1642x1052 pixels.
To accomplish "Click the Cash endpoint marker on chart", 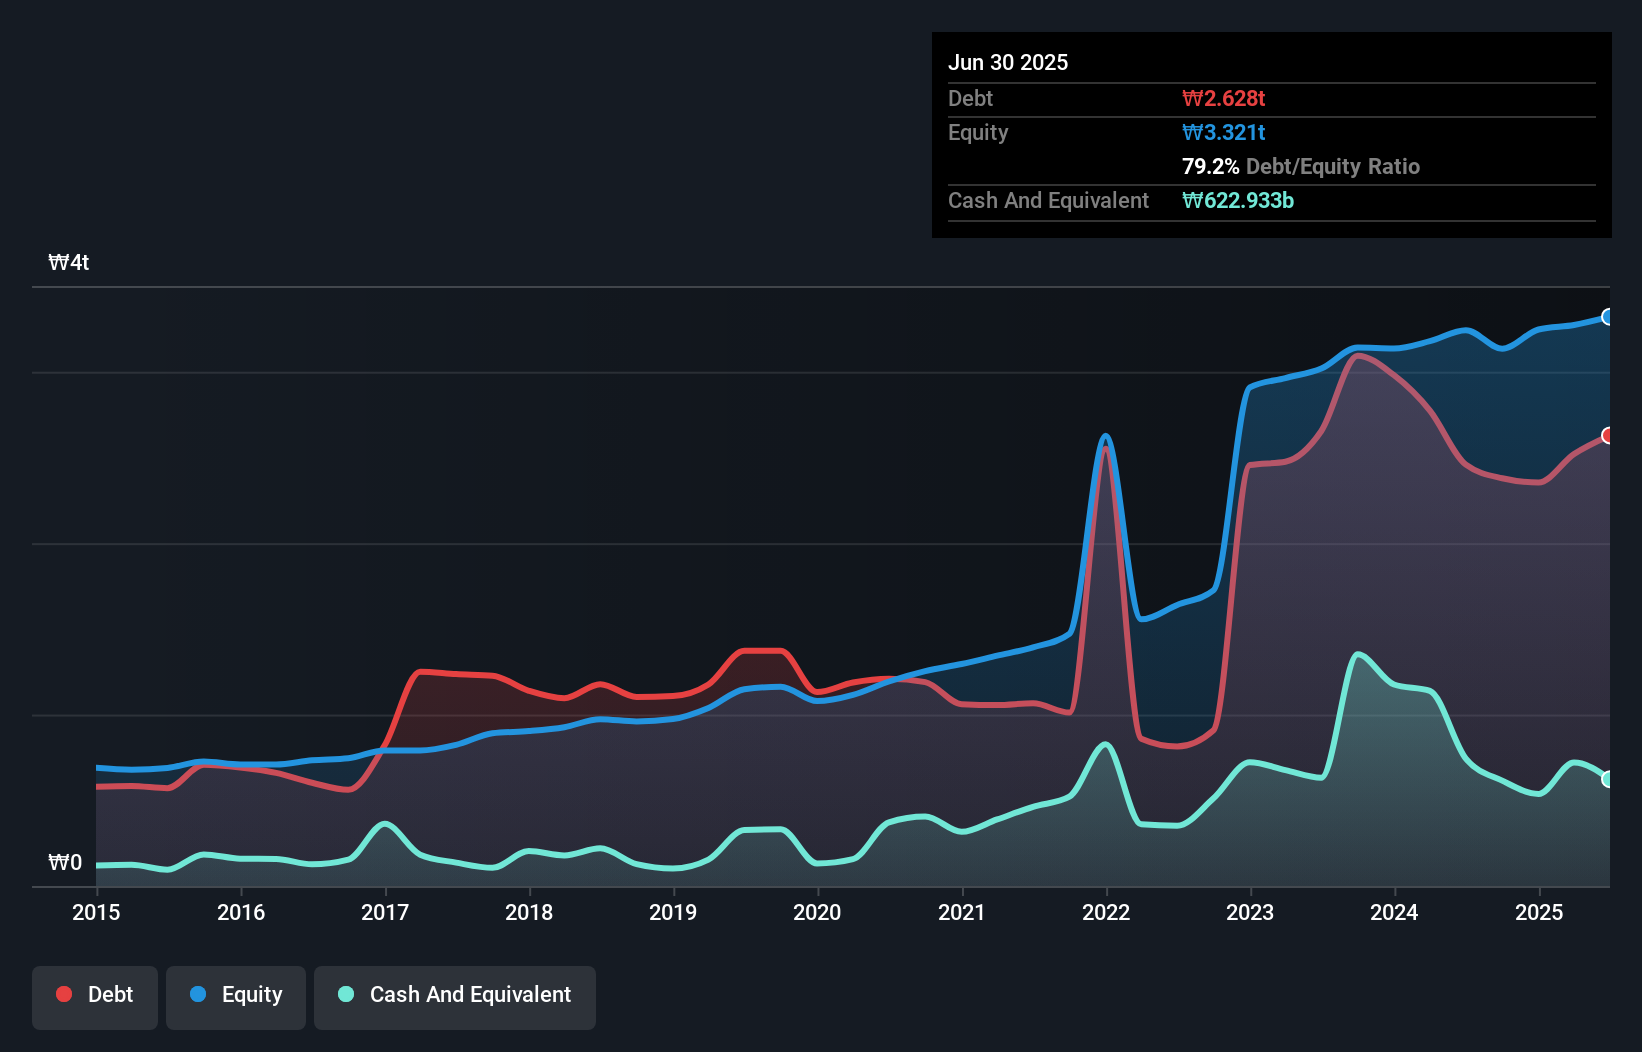I will click(x=1608, y=779).
